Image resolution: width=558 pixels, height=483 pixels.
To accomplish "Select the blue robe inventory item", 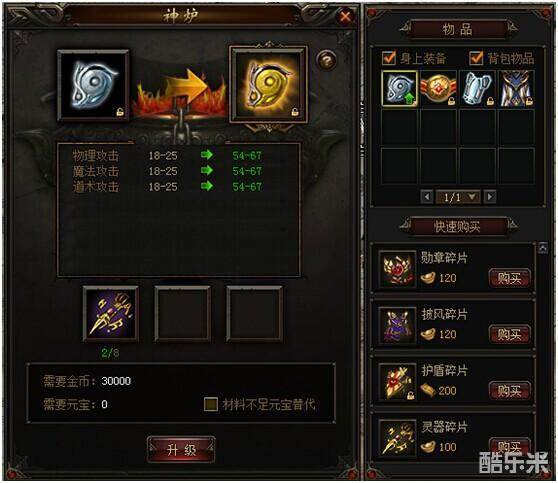I will tap(516, 88).
